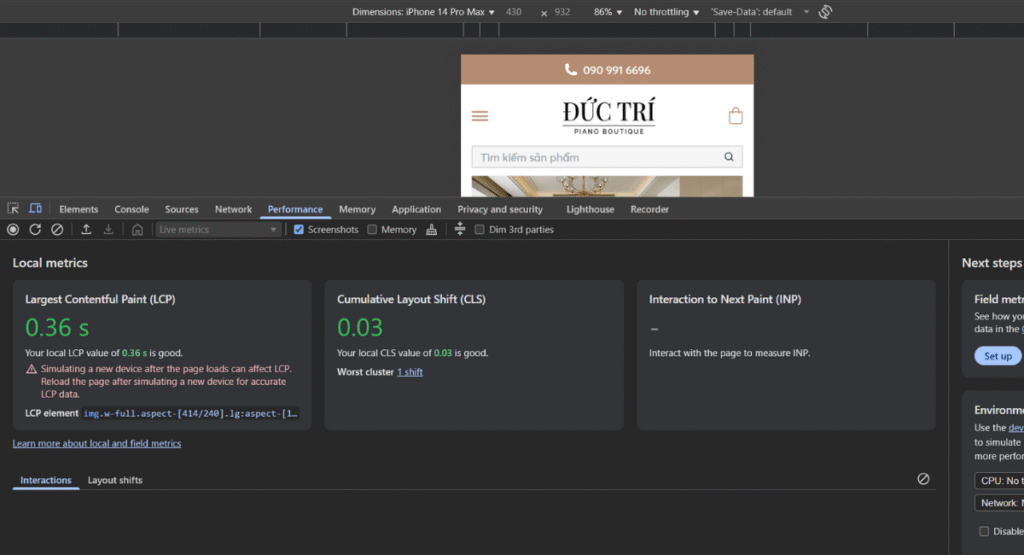Screen dimensions: 1024x555
Task: Switch to the Network tab
Action: 233,209
